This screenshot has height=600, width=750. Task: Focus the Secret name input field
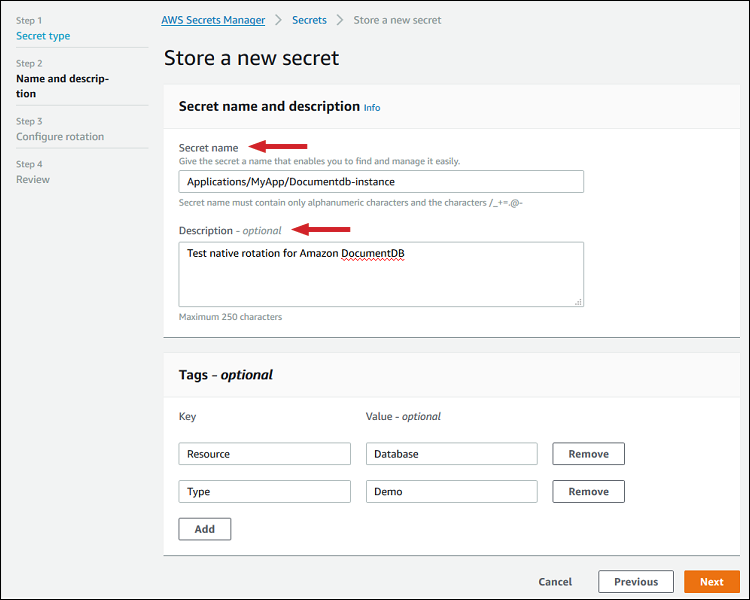381,182
